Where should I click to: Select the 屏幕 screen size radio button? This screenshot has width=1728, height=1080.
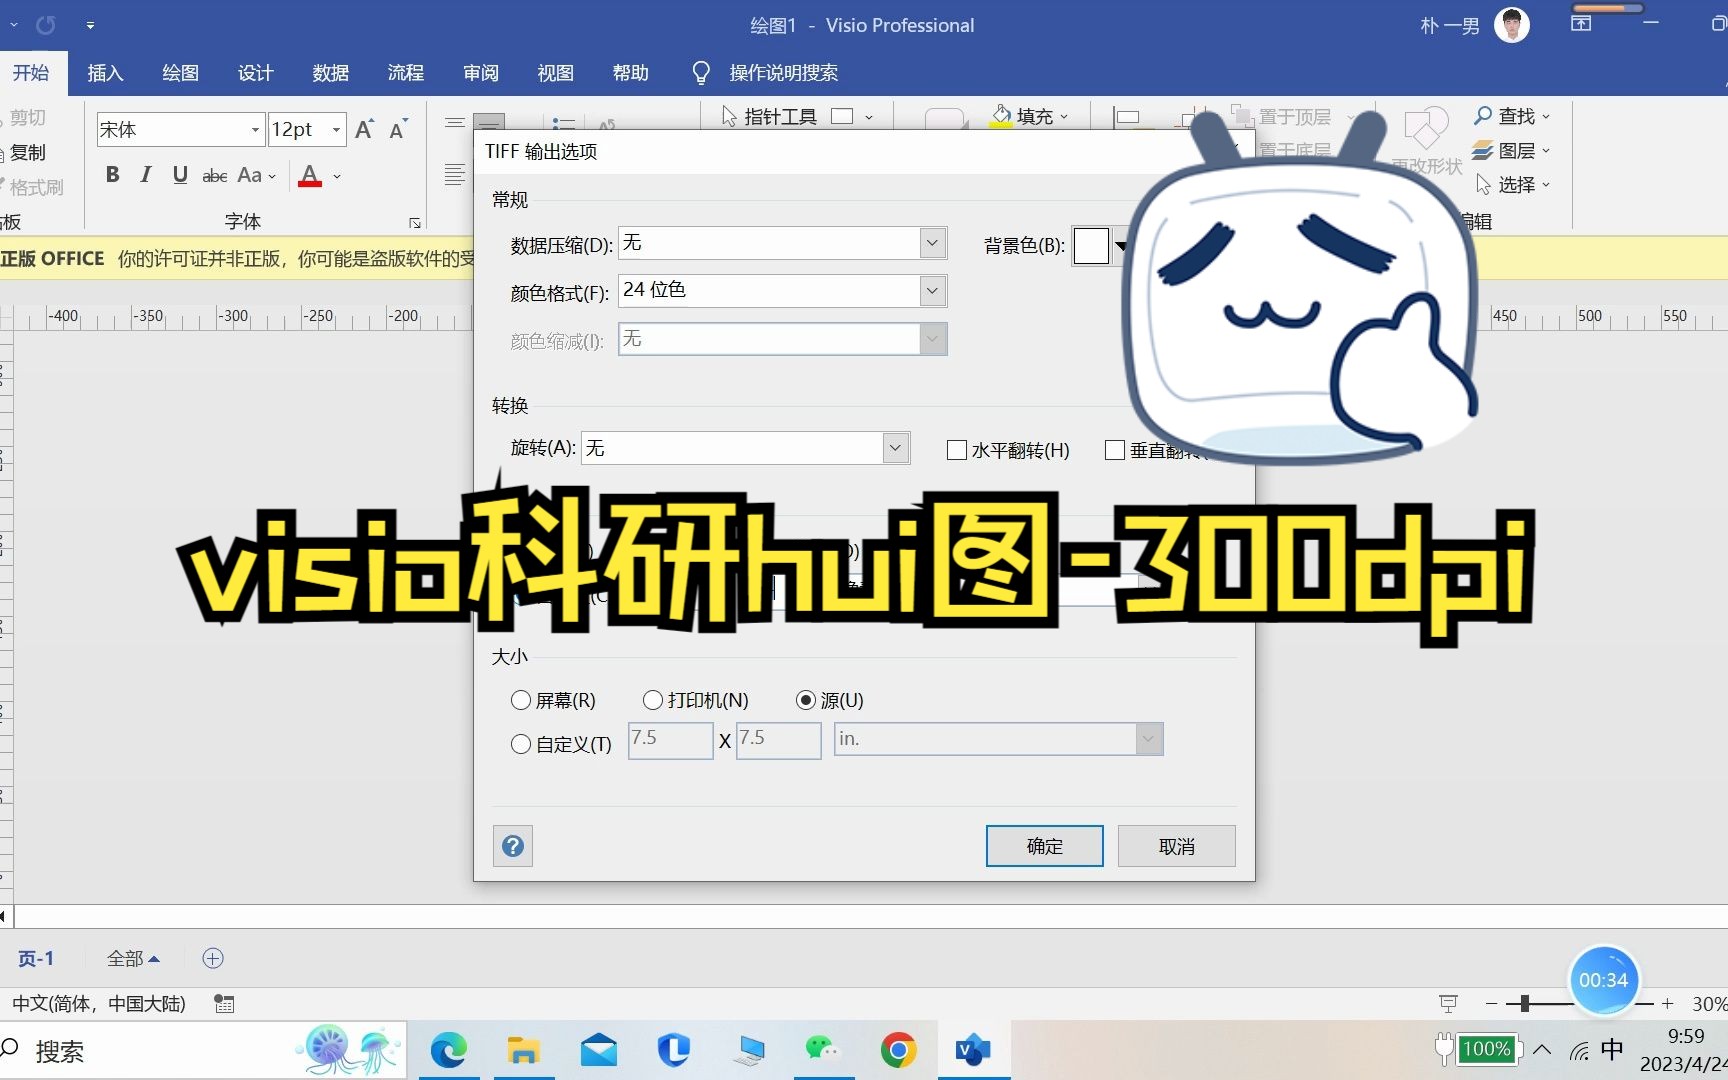[x=520, y=700]
